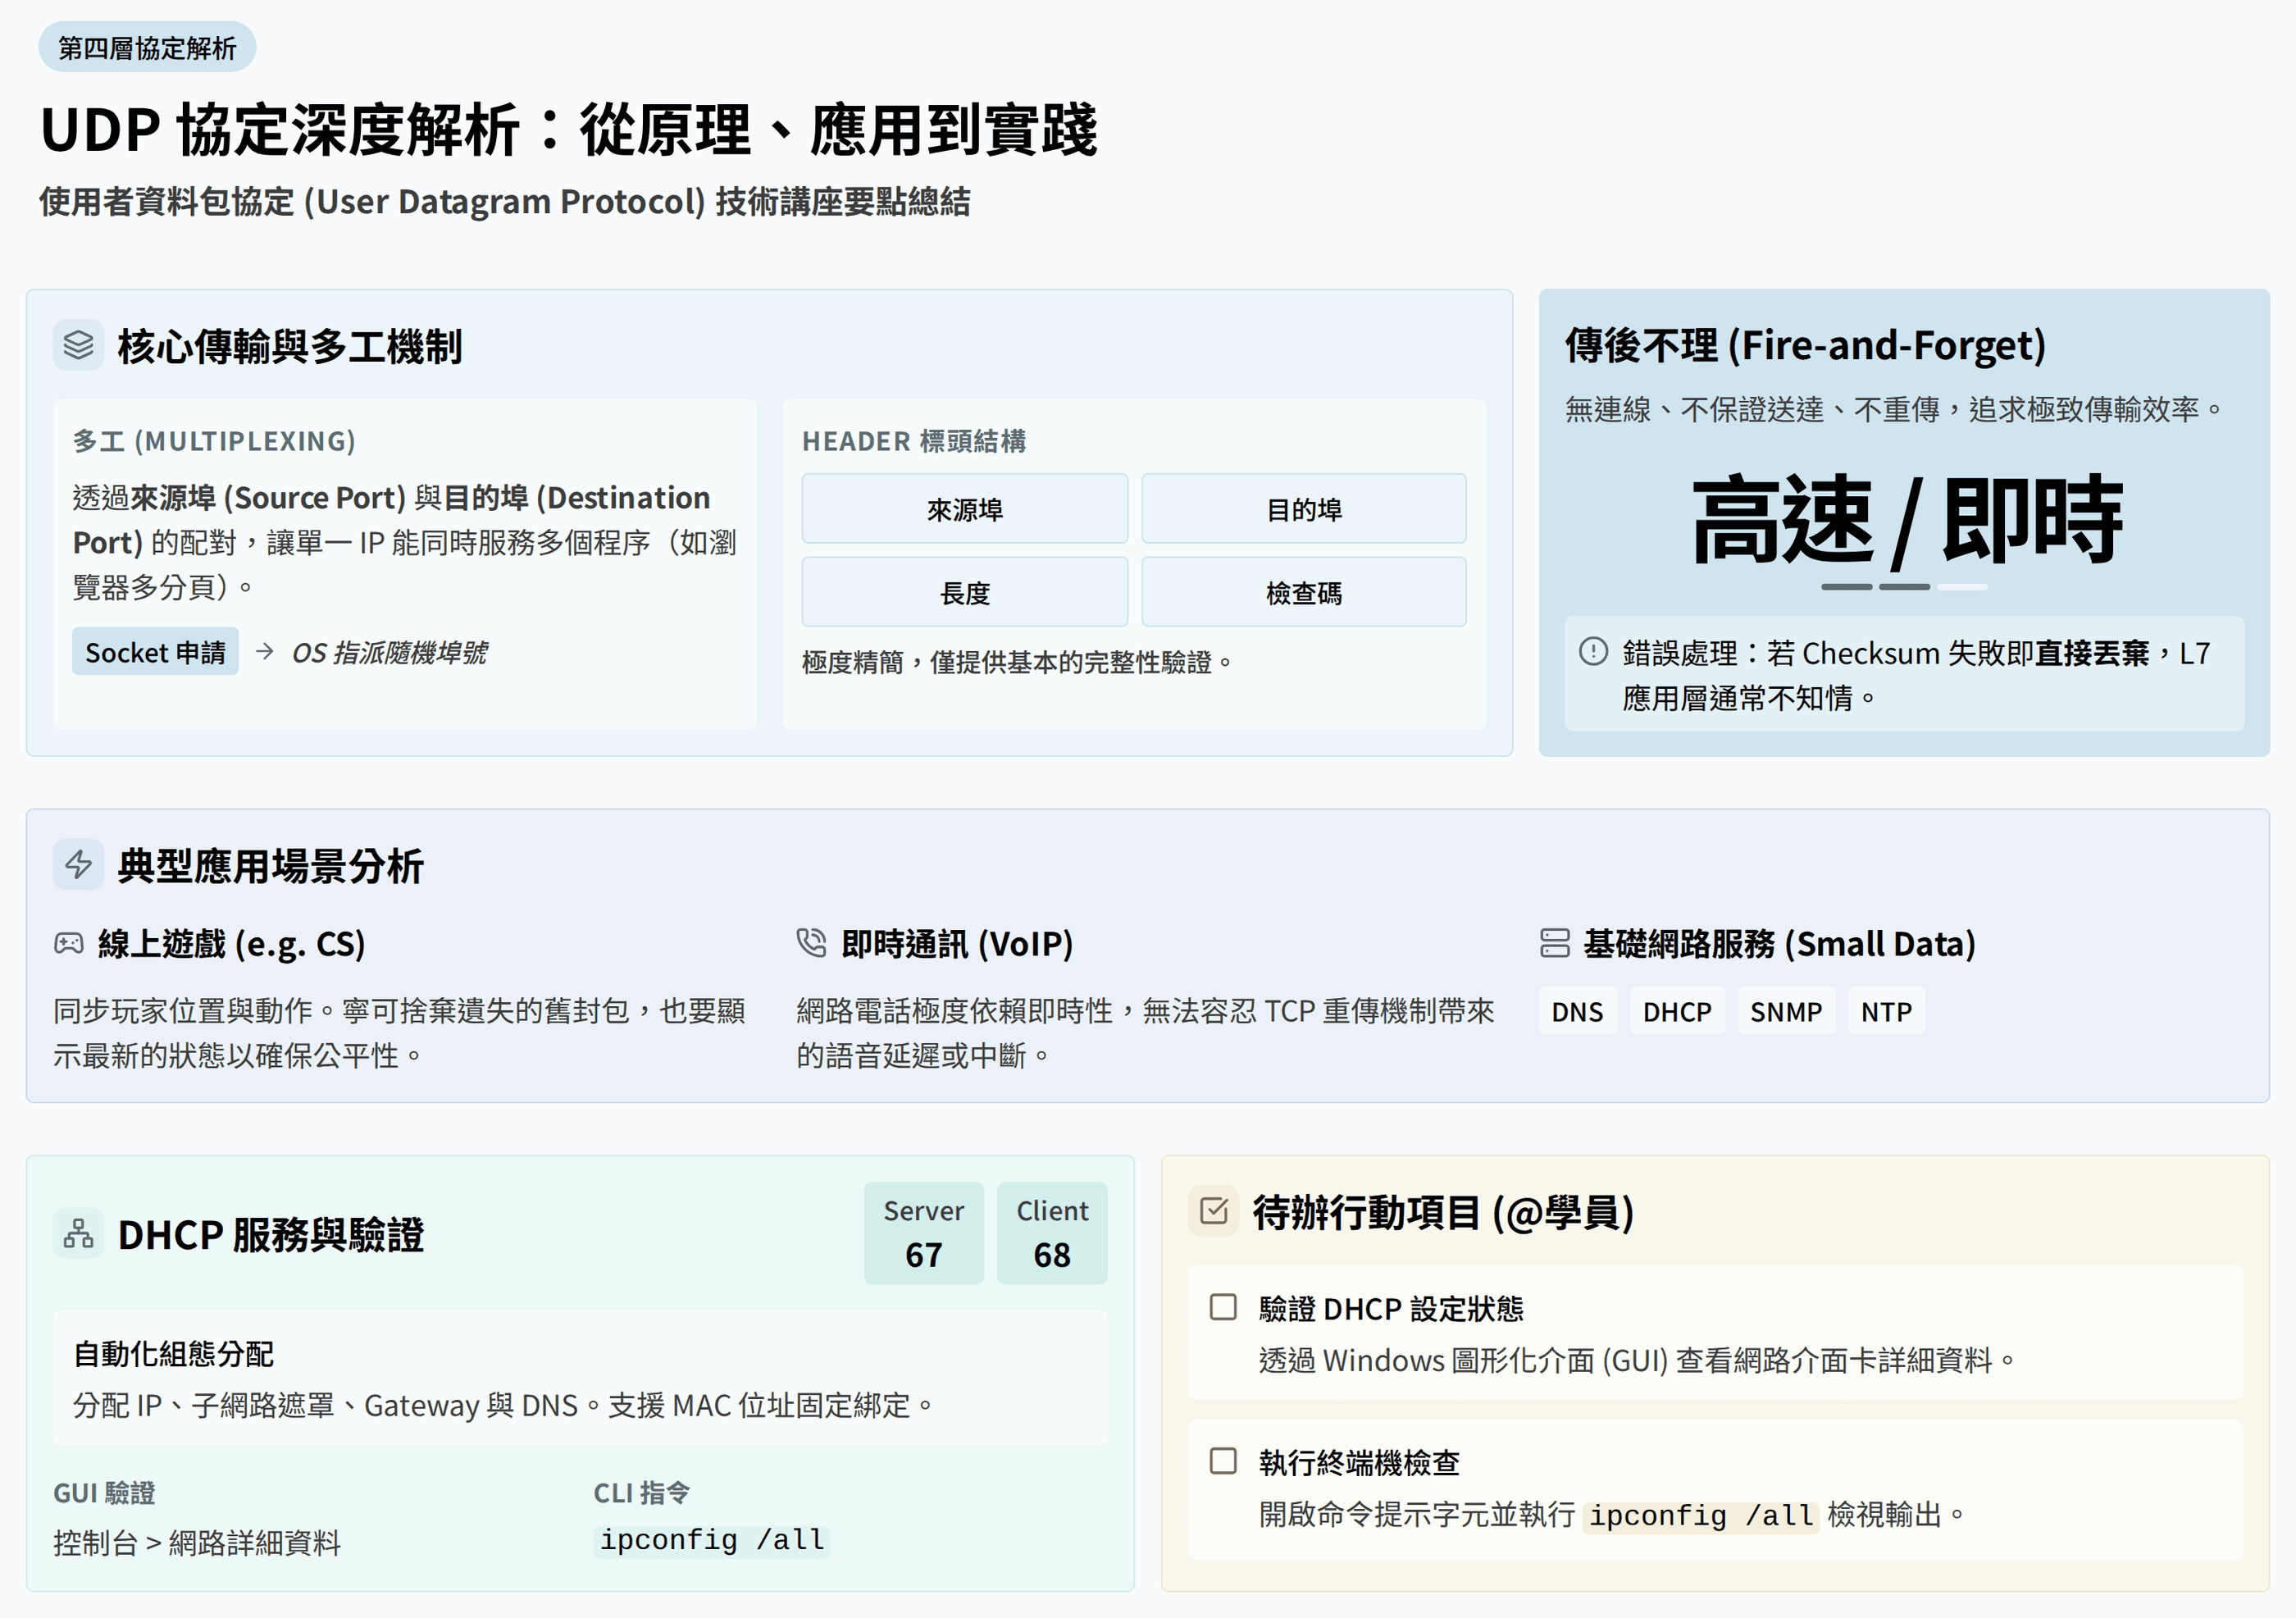Click the layers icon beside 核心傳輸與多工機制
This screenshot has width=2296, height=1618.
[x=78, y=345]
